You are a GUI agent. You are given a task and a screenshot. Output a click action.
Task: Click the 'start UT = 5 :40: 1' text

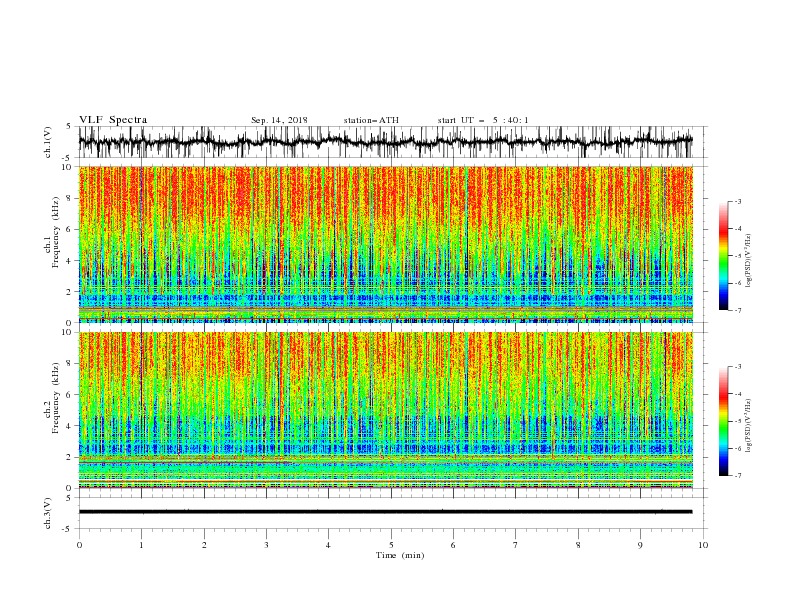(x=483, y=120)
